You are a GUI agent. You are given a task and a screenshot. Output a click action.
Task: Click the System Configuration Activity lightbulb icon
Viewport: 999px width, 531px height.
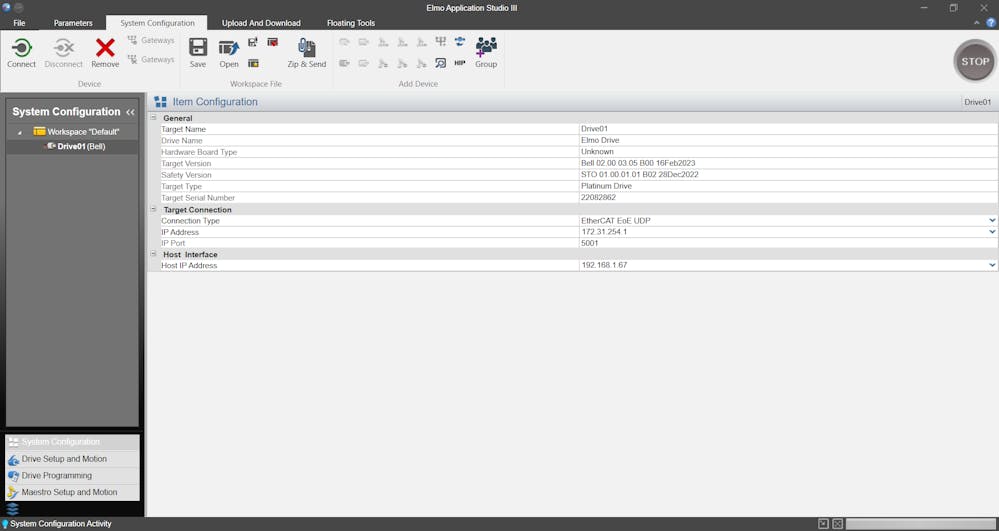pos(5,524)
